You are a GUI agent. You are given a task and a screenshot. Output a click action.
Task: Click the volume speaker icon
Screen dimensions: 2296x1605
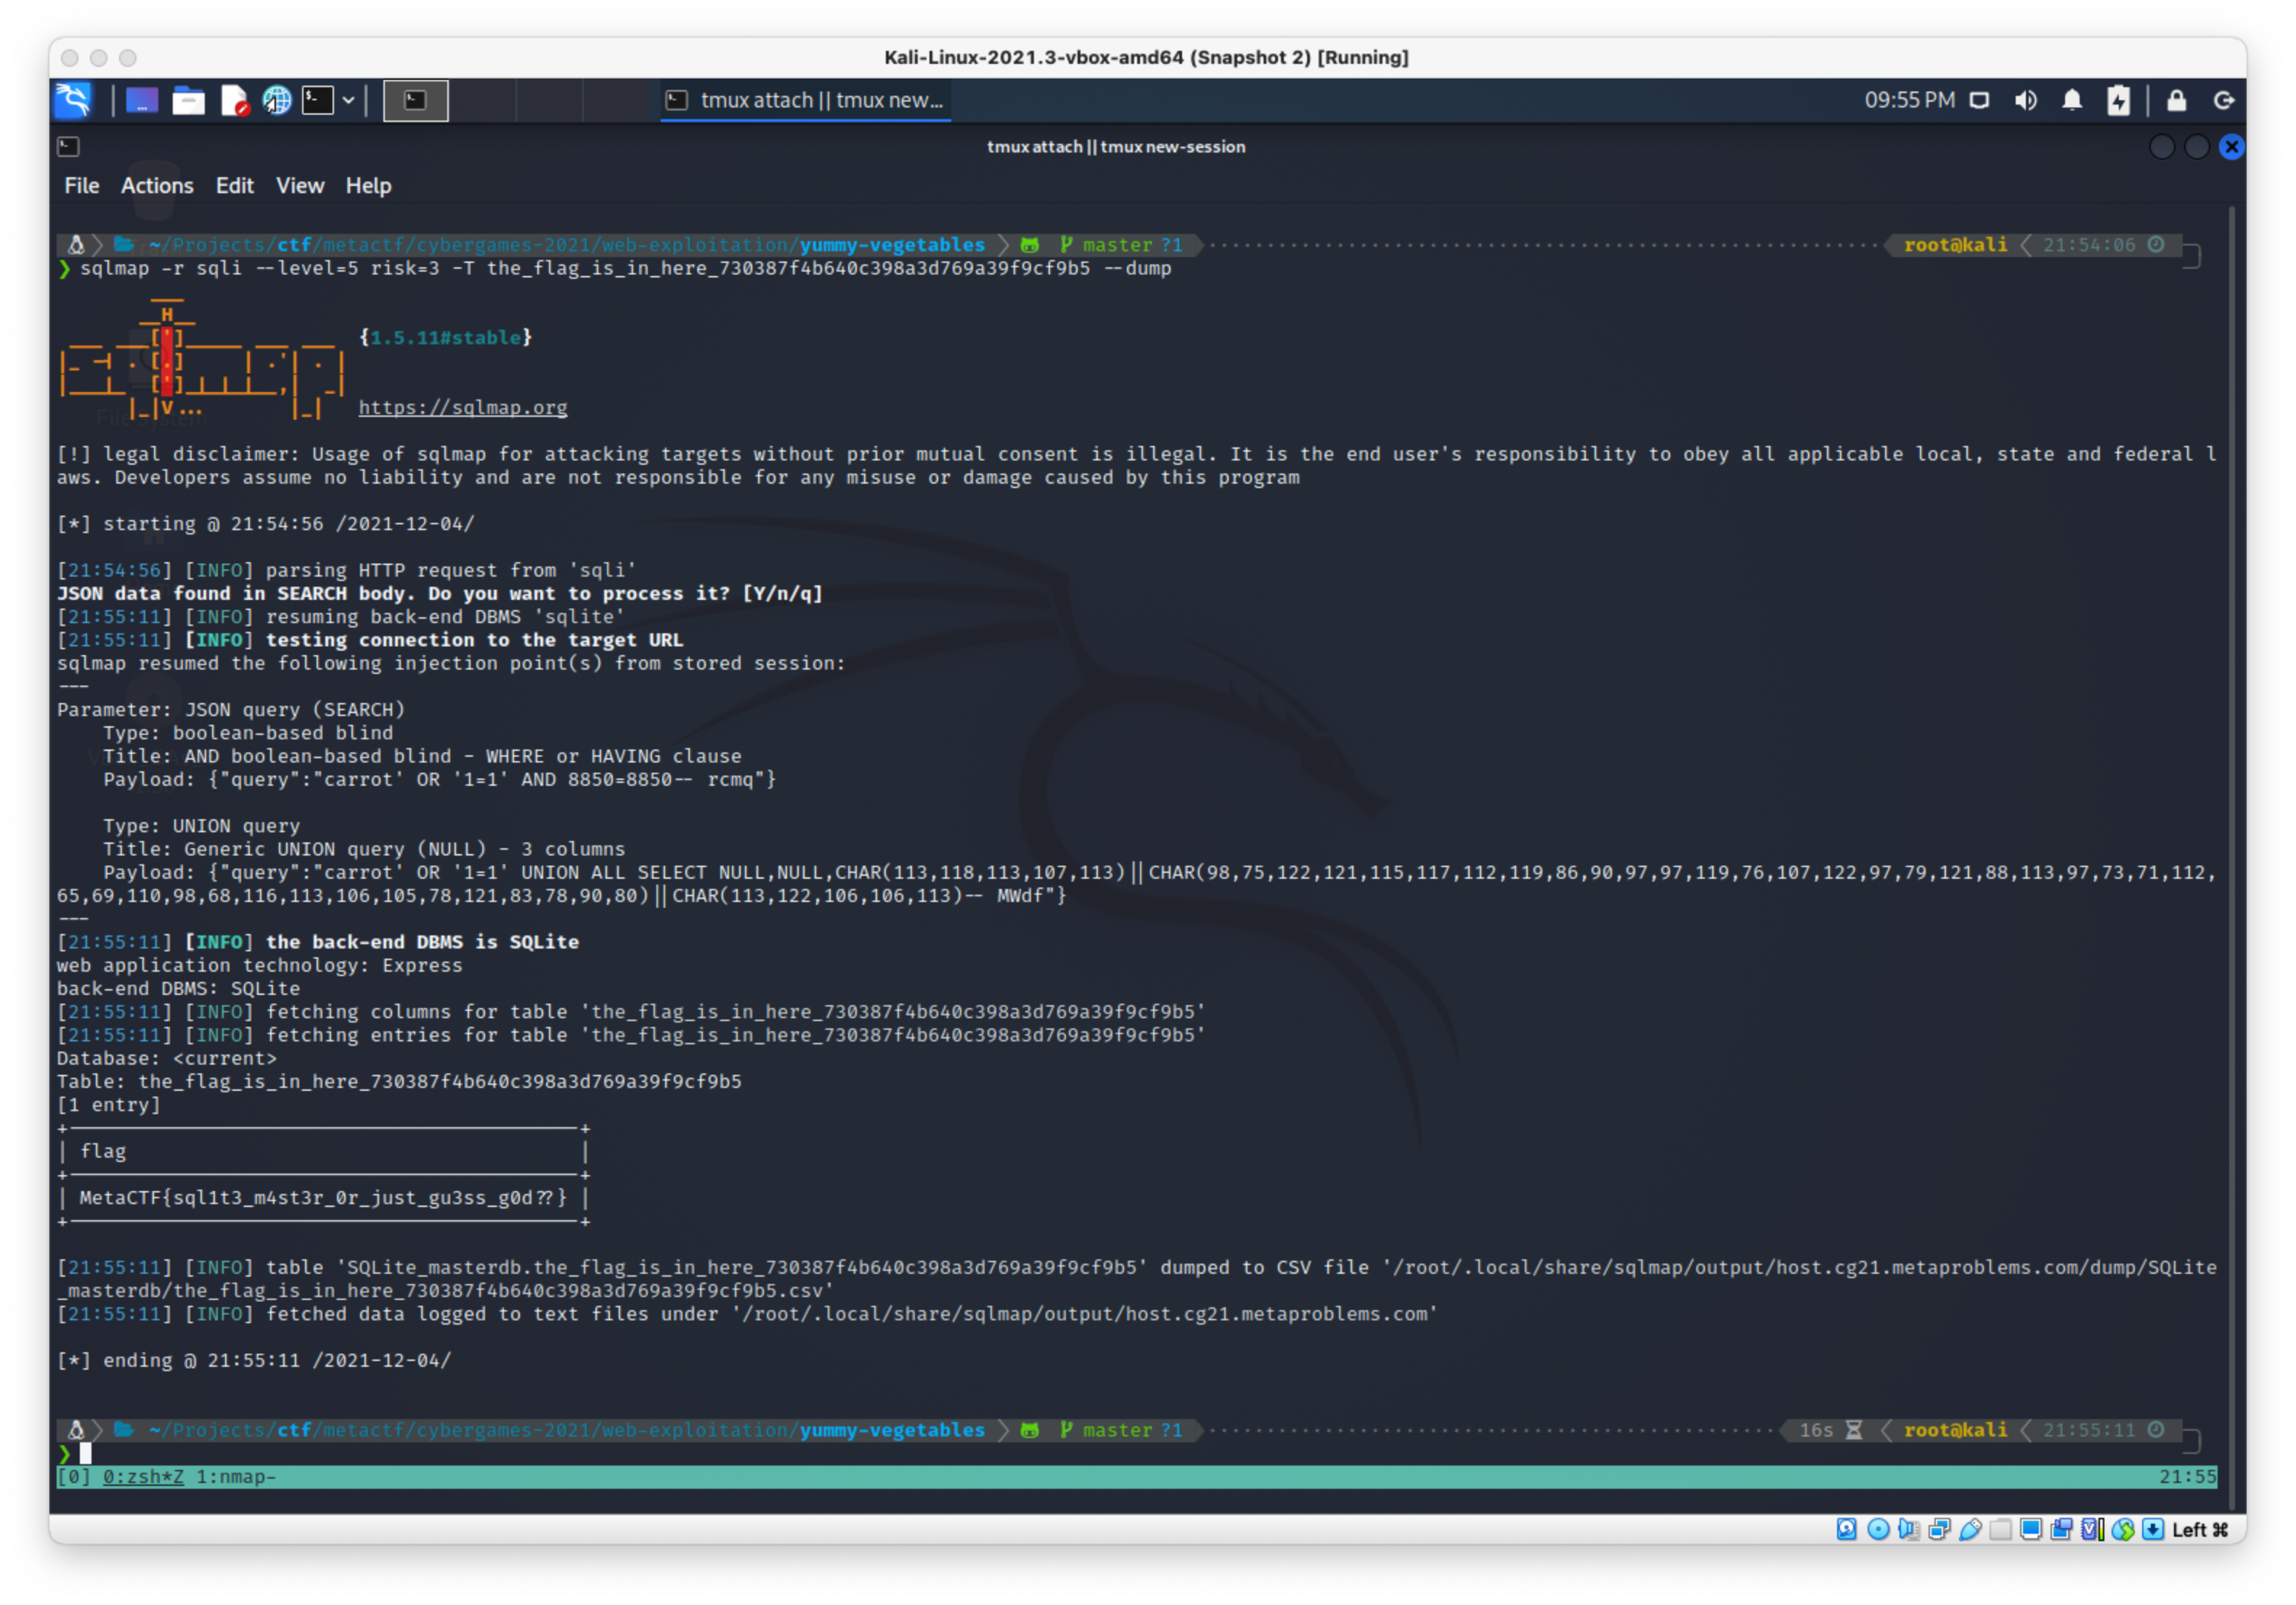click(2026, 100)
